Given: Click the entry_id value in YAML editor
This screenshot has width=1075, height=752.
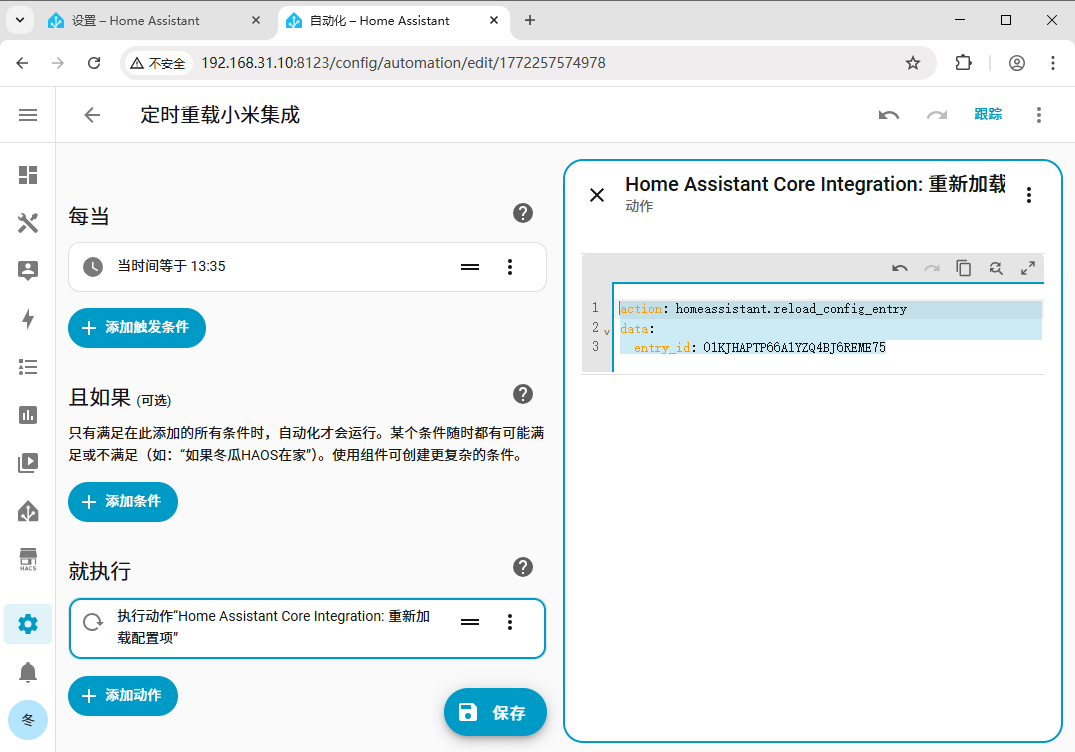Looking at the screenshot, I should point(794,348).
